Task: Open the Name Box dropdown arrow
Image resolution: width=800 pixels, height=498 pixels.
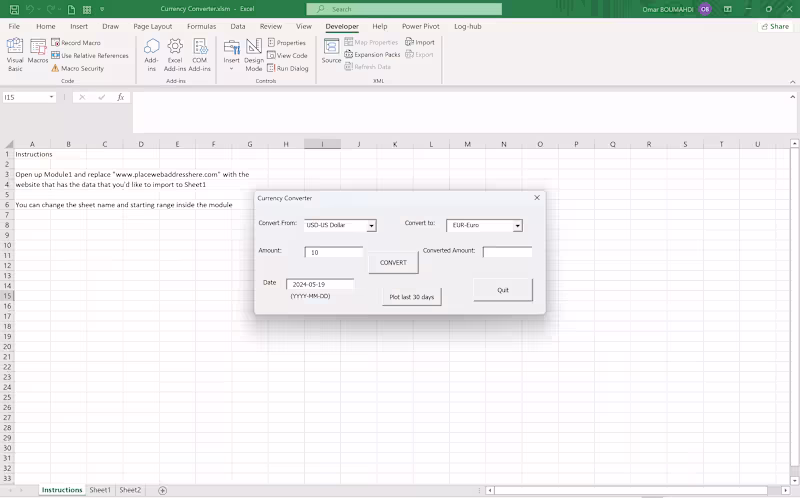Action: (52, 97)
